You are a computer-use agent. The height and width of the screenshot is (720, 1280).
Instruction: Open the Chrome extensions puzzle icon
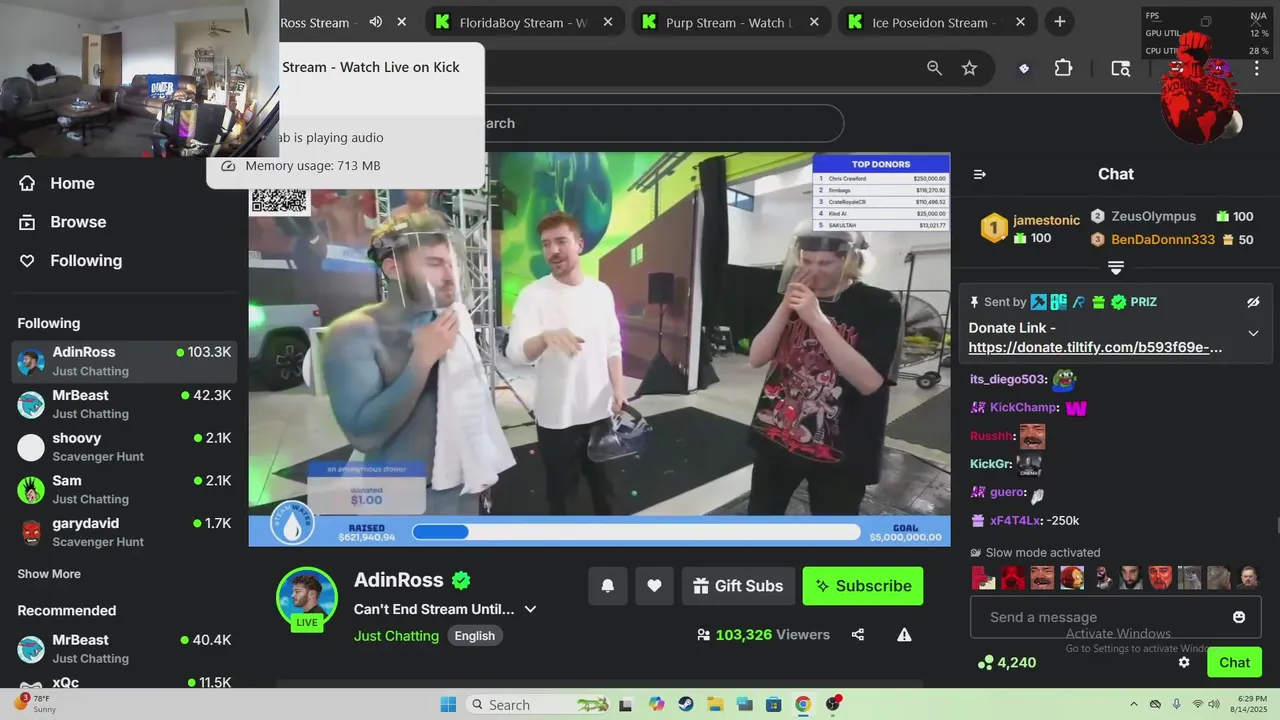(1063, 68)
